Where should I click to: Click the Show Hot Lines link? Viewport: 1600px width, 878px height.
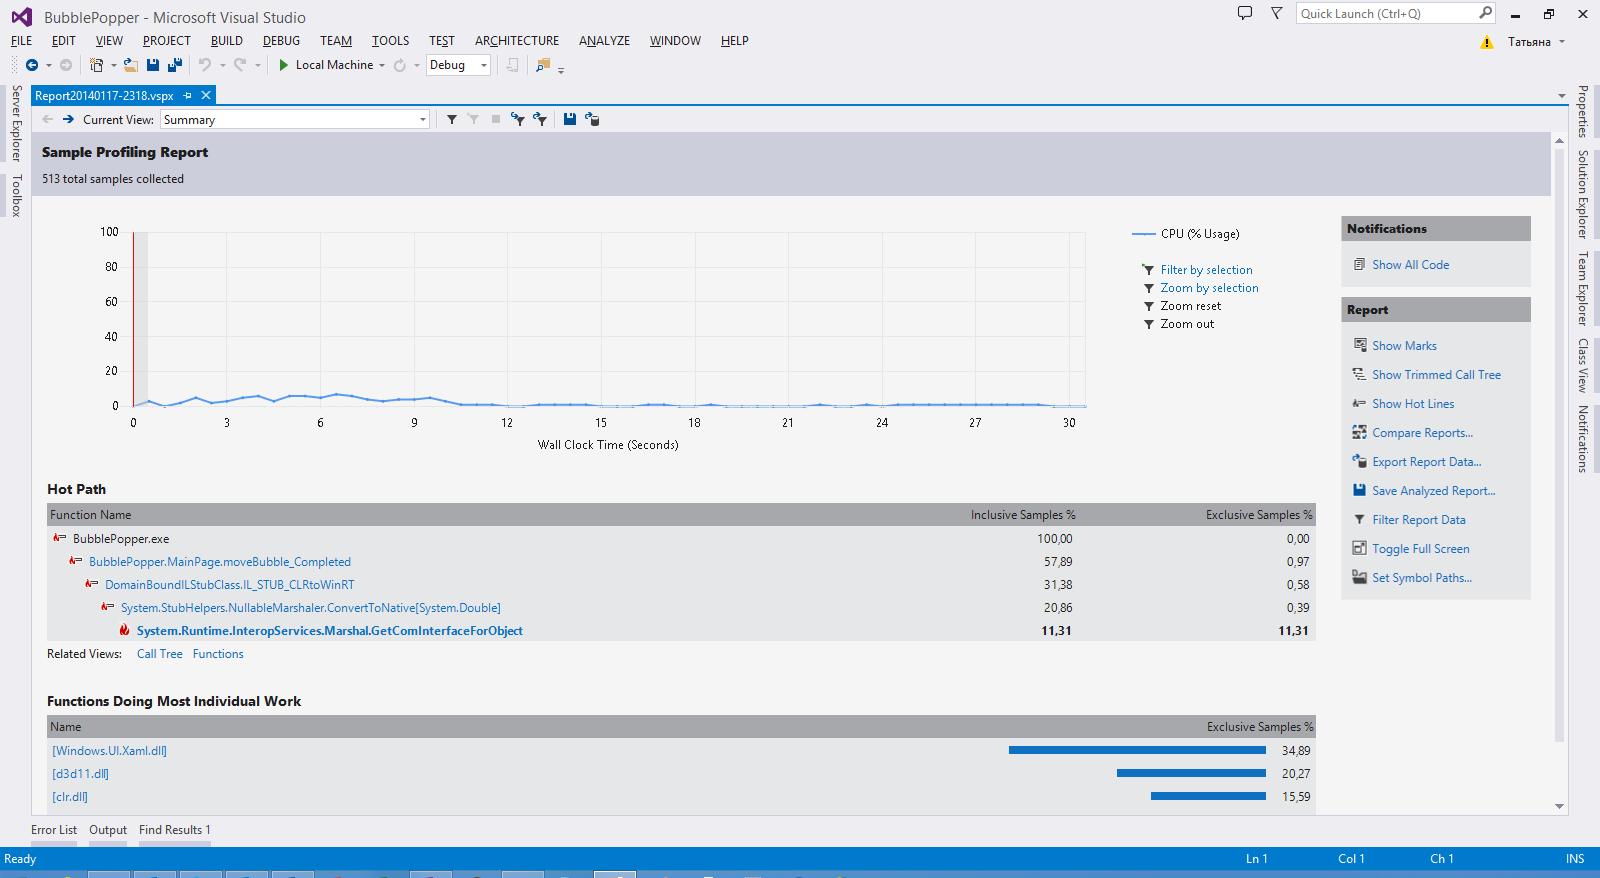tap(1413, 404)
